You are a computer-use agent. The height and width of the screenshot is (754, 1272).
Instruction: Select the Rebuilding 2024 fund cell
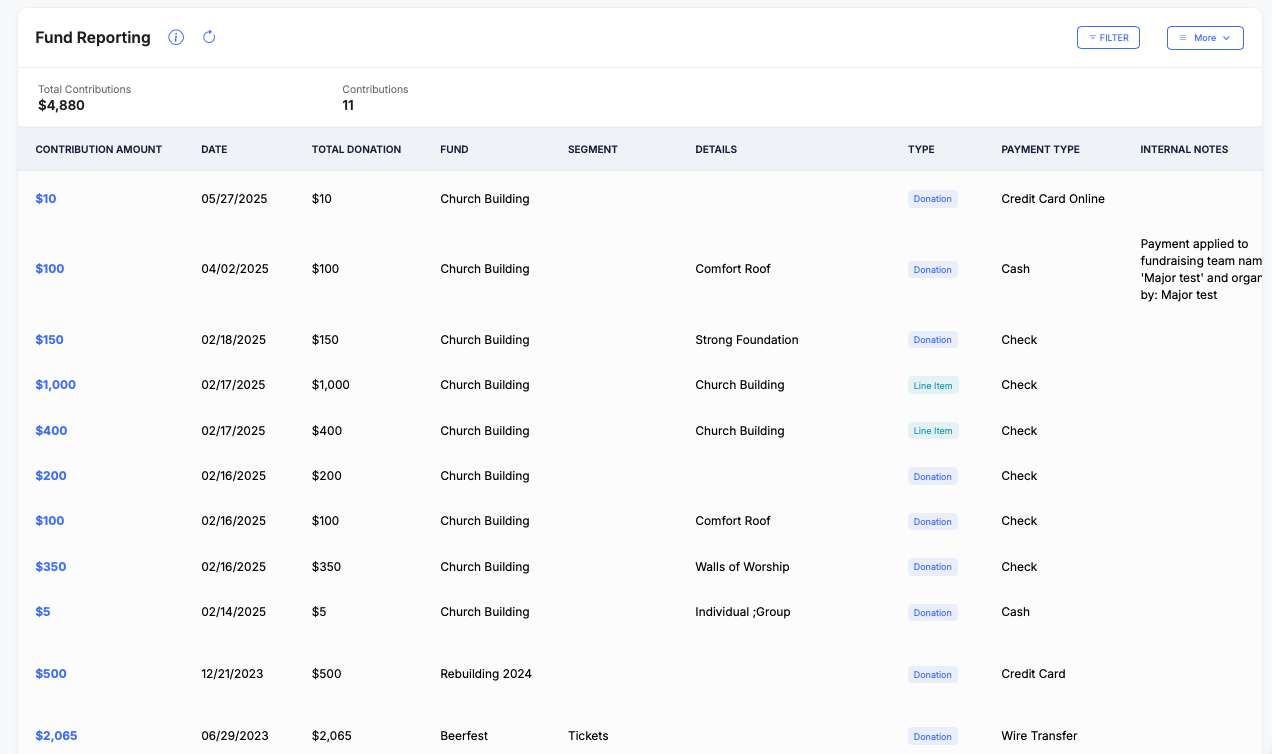(486, 674)
